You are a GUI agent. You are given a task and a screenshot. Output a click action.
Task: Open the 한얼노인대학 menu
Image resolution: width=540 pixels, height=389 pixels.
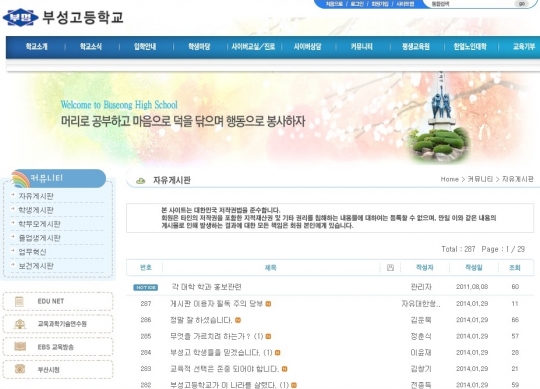click(470, 46)
